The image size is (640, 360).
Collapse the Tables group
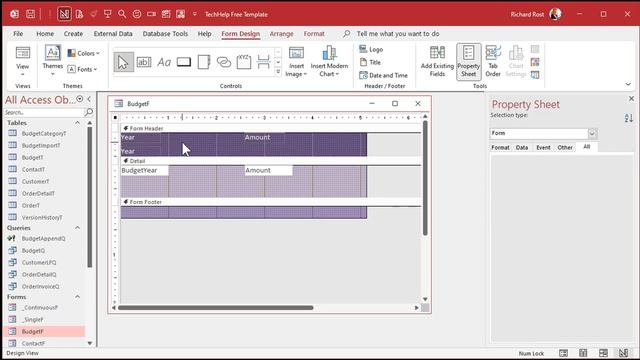pos(77,123)
